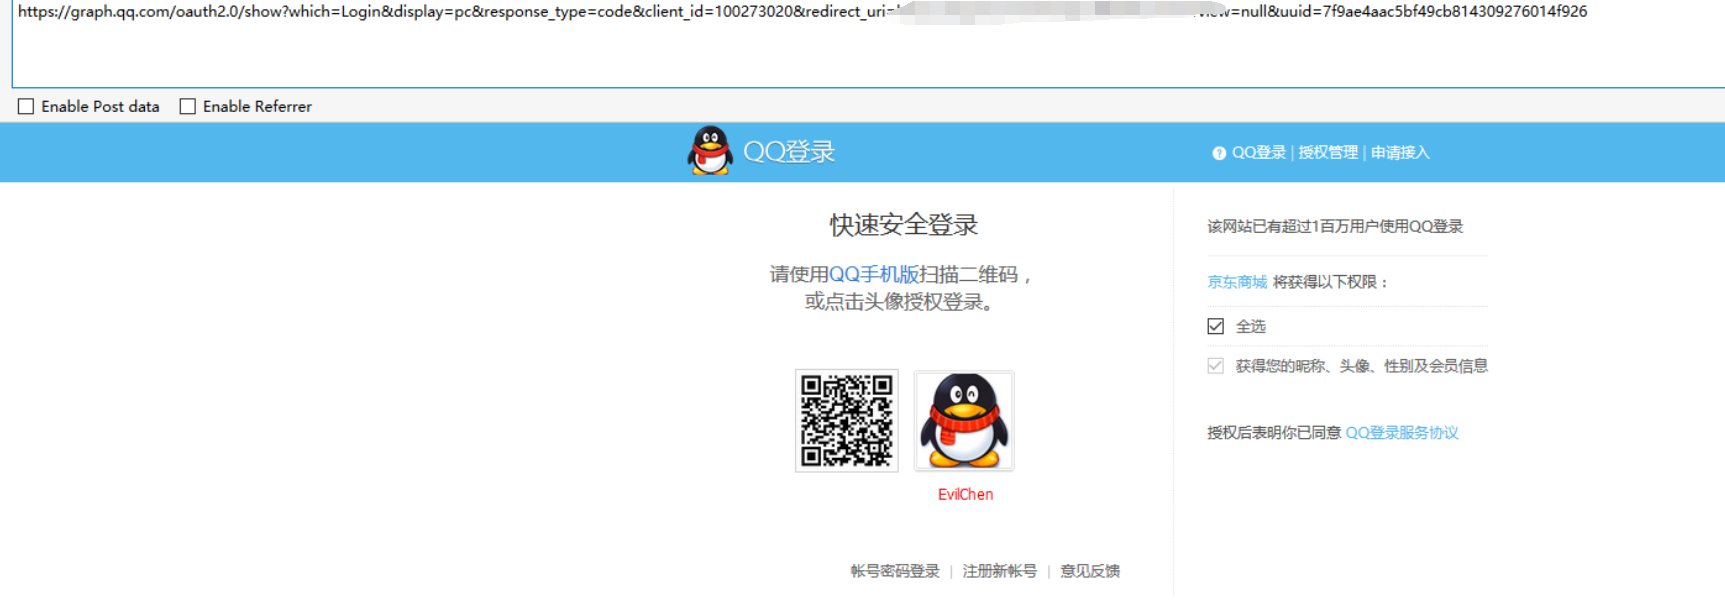Open 授权管理 link in header
The image size is (1725, 602).
[1328, 153]
